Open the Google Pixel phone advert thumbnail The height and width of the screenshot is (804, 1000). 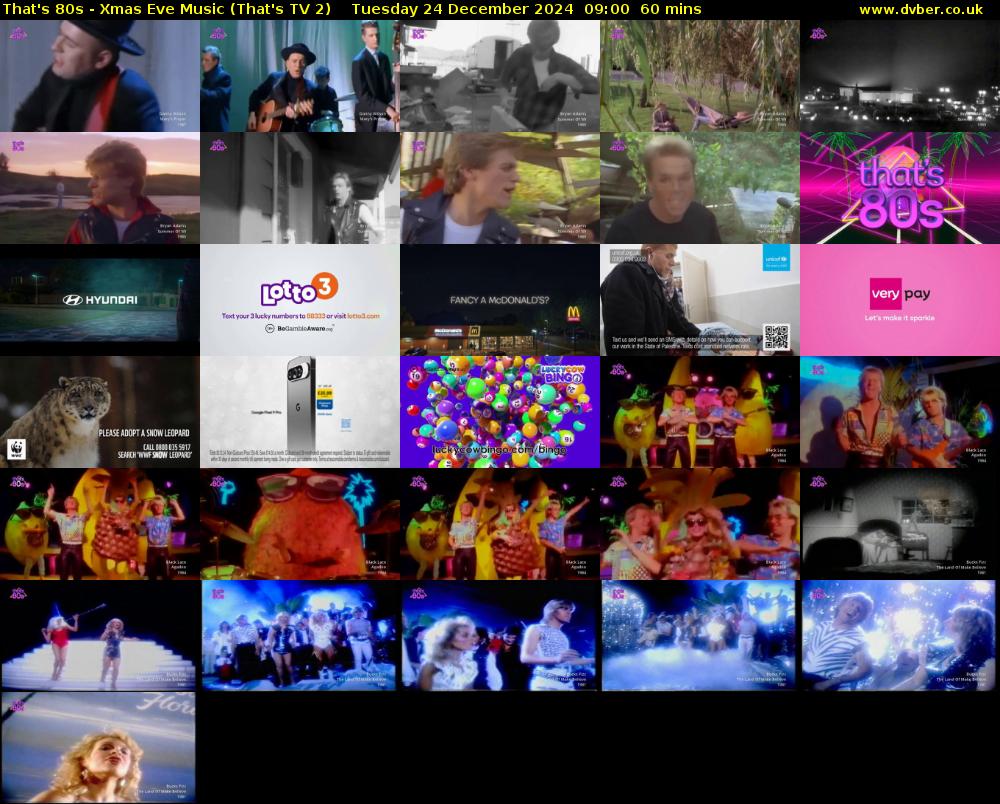coord(300,412)
